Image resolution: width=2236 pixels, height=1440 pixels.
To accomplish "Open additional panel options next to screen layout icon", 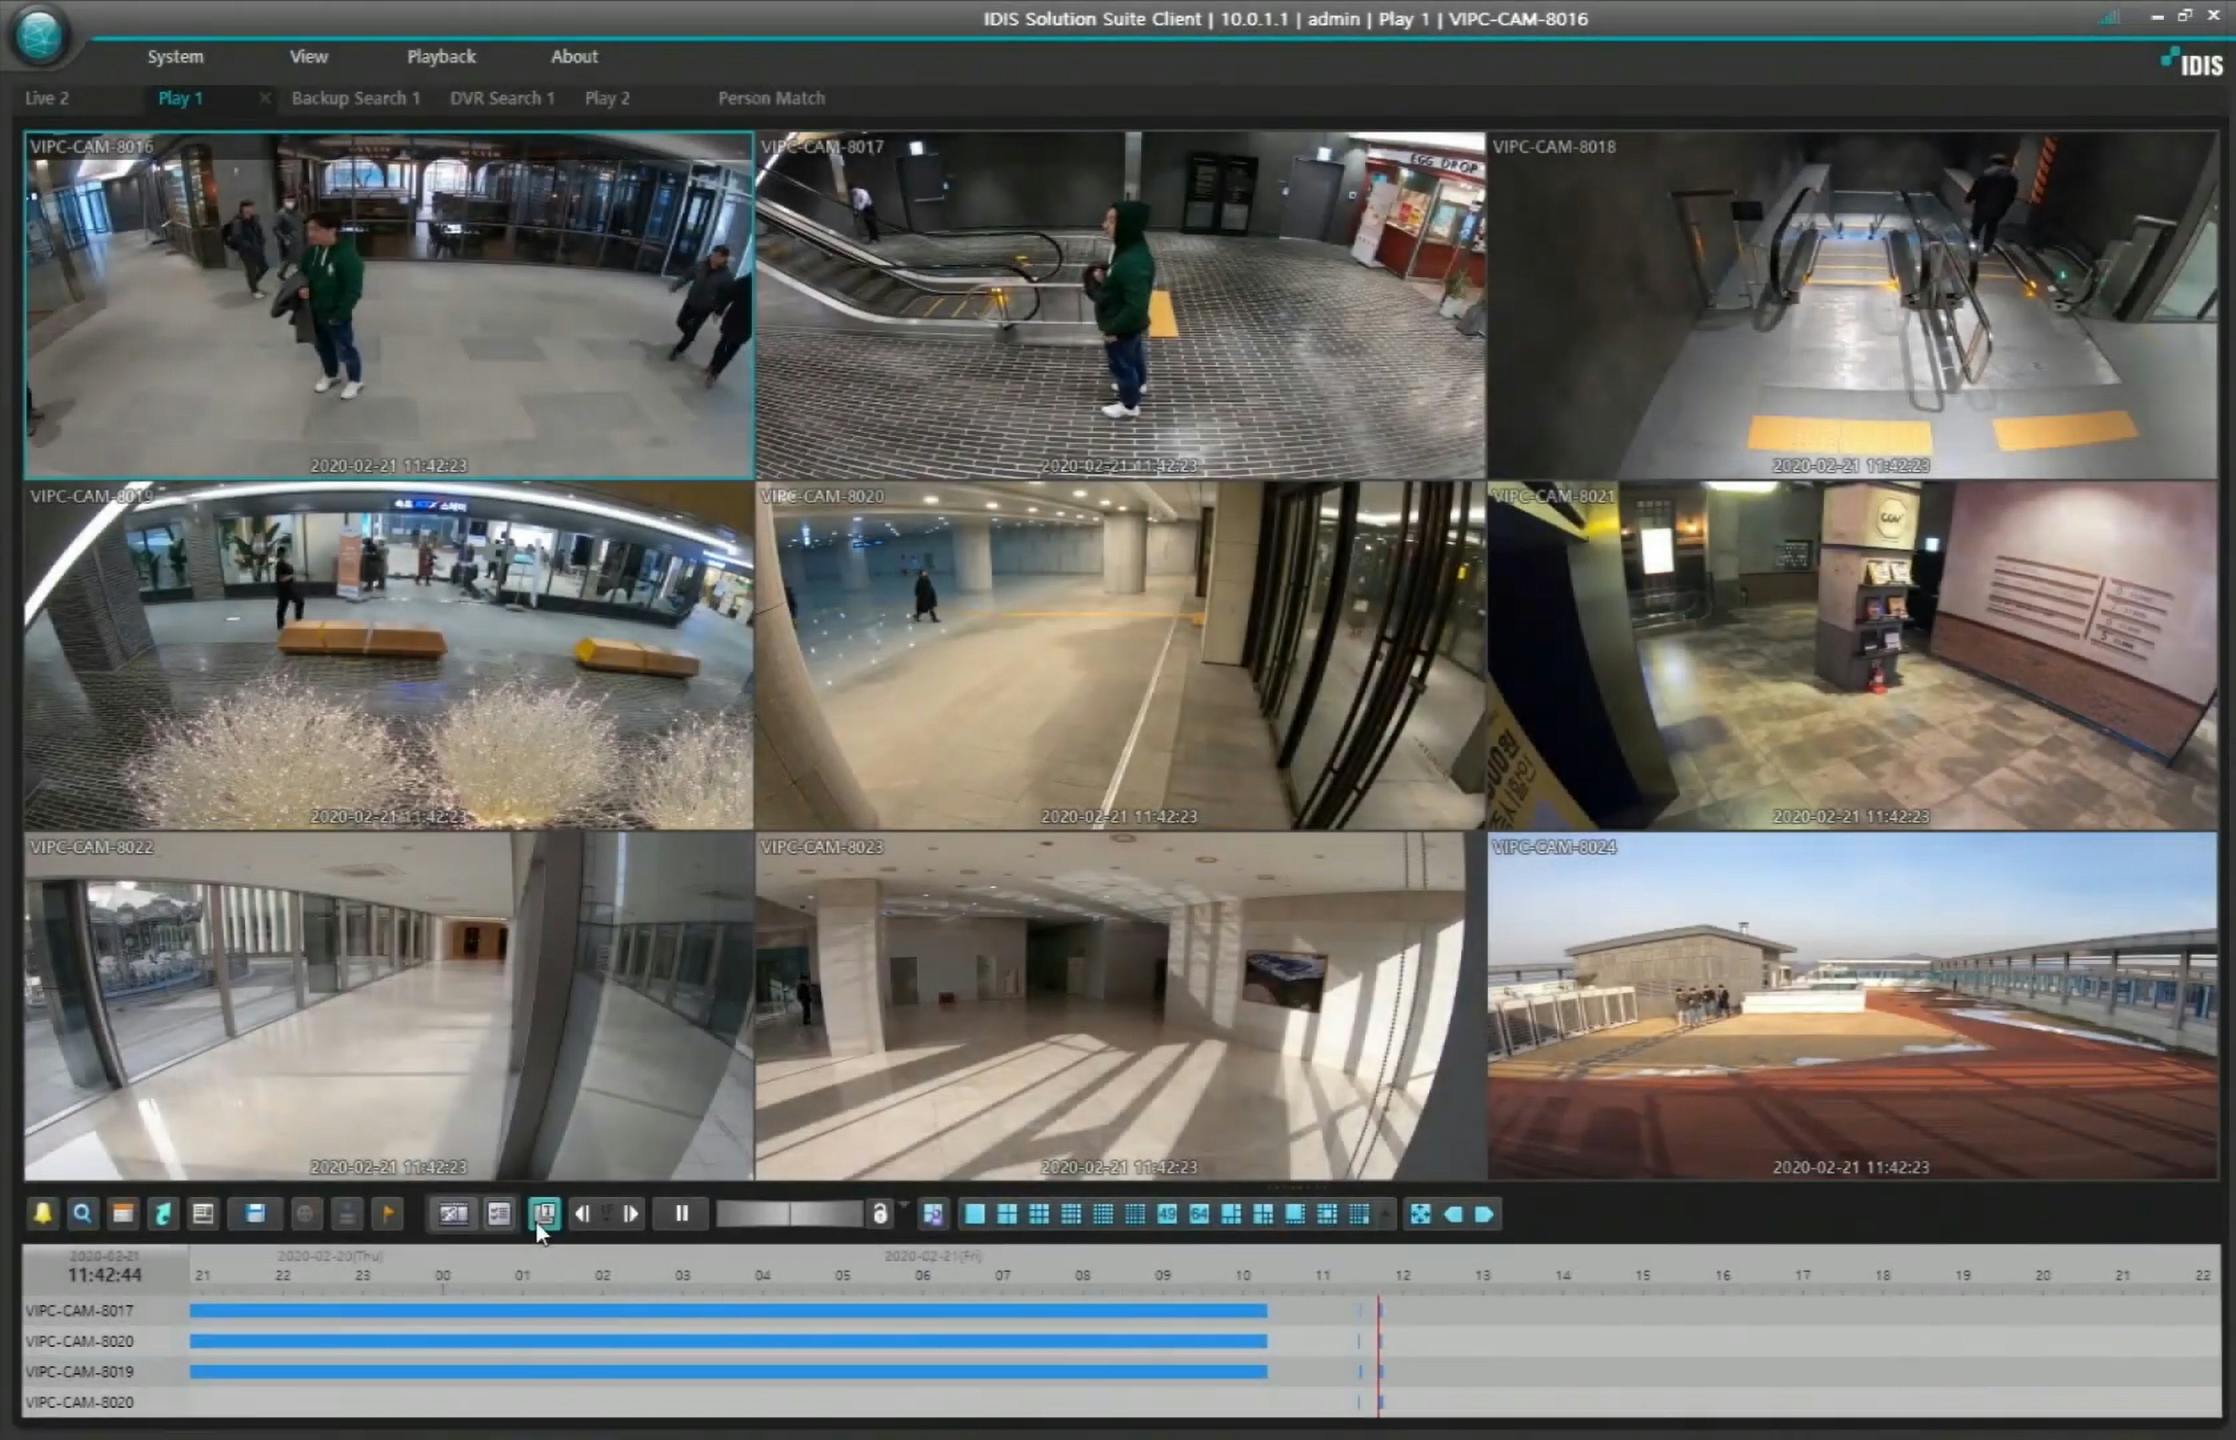I will tap(498, 1213).
